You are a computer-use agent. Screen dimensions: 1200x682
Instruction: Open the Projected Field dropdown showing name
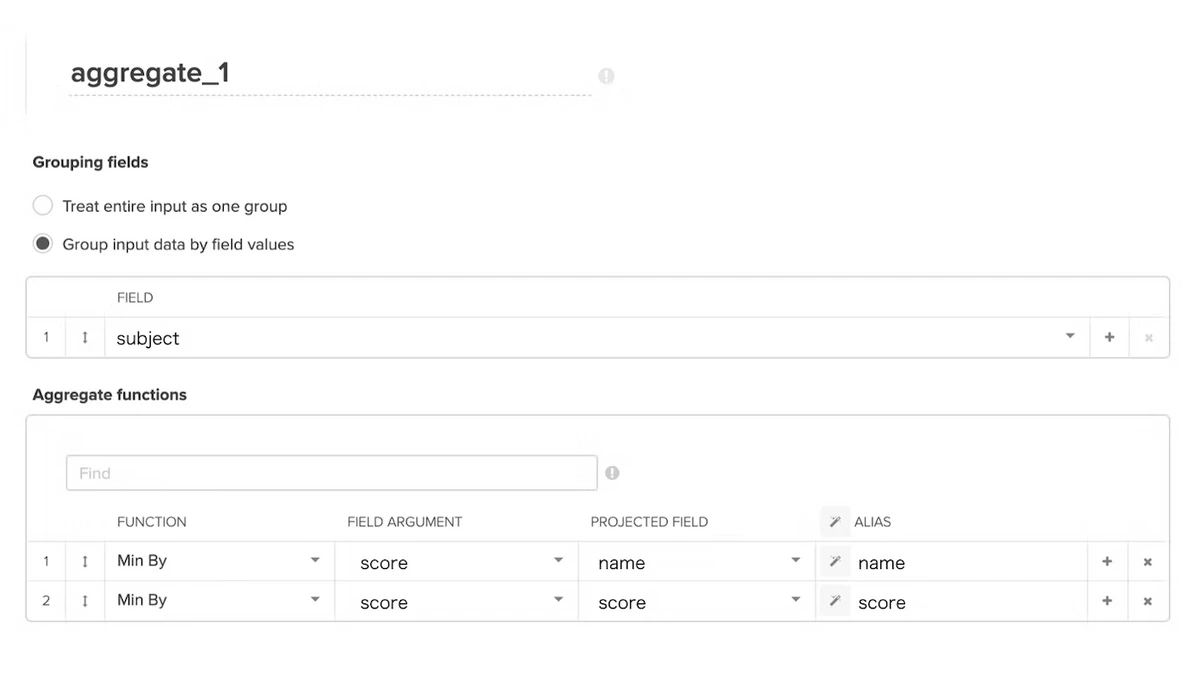pos(697,562)
